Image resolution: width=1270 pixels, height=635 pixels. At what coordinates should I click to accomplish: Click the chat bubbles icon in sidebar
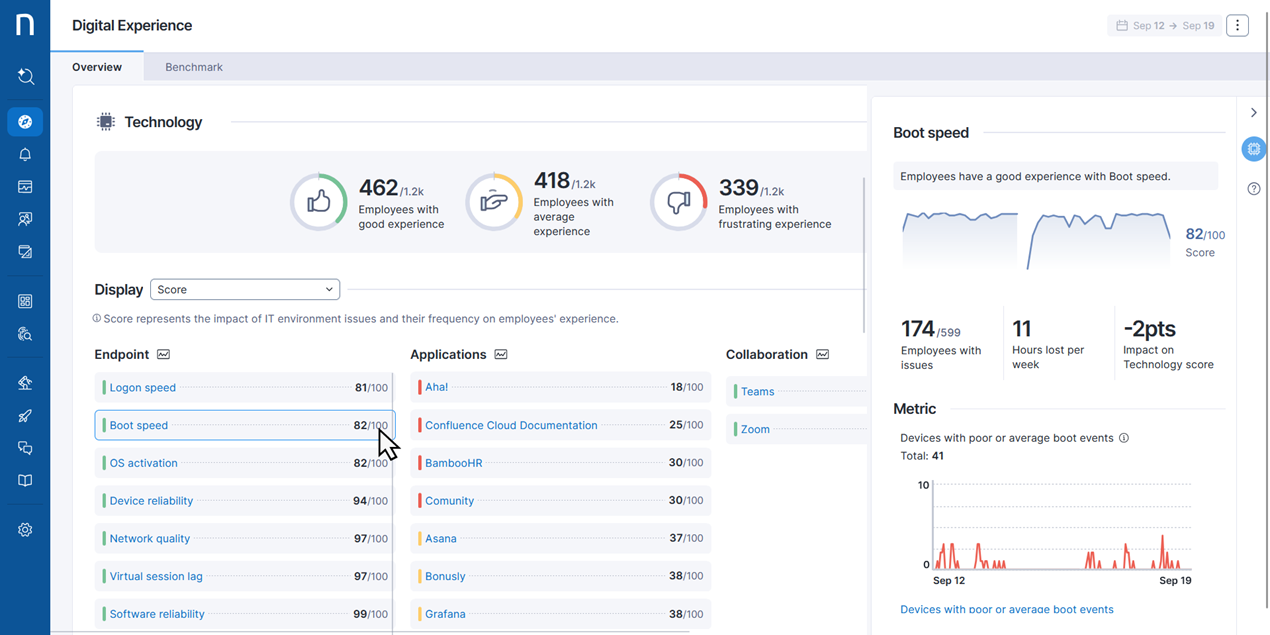click(25, 448)
